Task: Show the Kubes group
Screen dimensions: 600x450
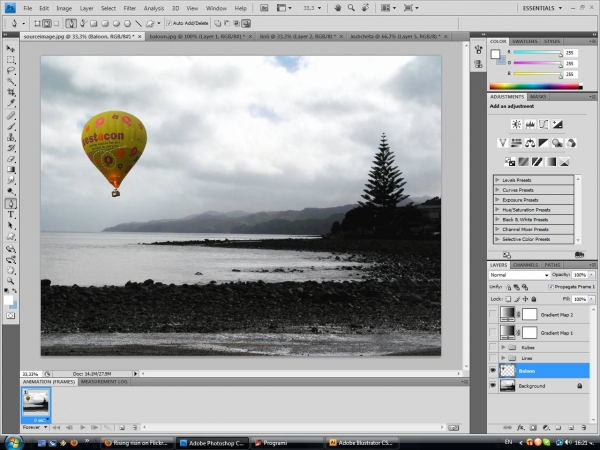Action: [x=493, y=347]
